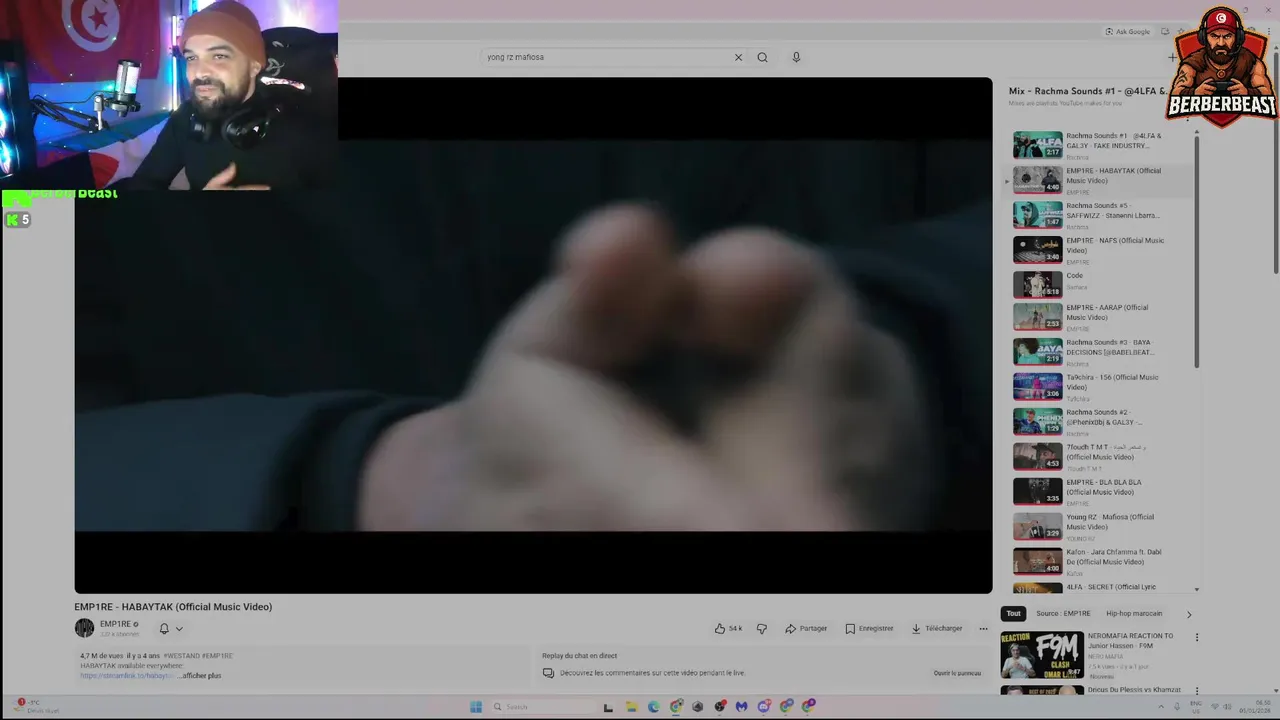The image size is (1280, 720).
Task: Open the streamlink HABAYTAK link
Action: coord(127,676)
